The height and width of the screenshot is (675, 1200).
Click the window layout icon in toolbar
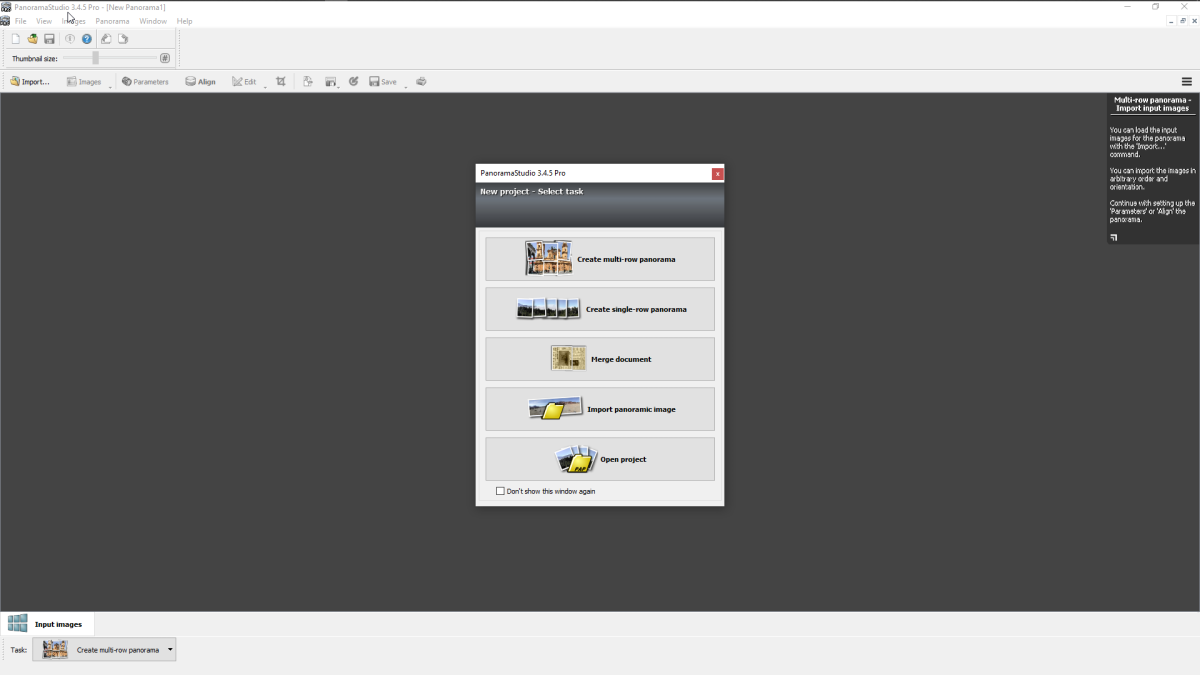pyautogui.click(x=330, y=82)
